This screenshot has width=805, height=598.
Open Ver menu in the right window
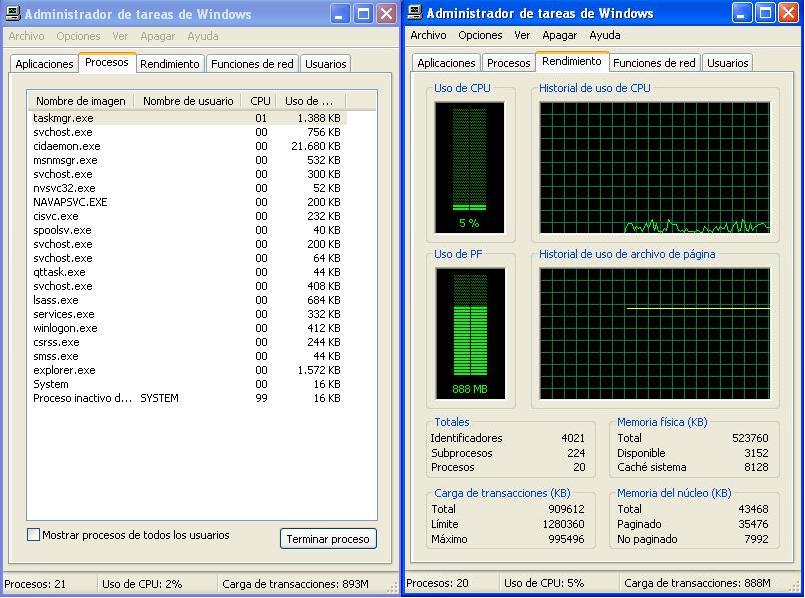[x=522, y=35]
